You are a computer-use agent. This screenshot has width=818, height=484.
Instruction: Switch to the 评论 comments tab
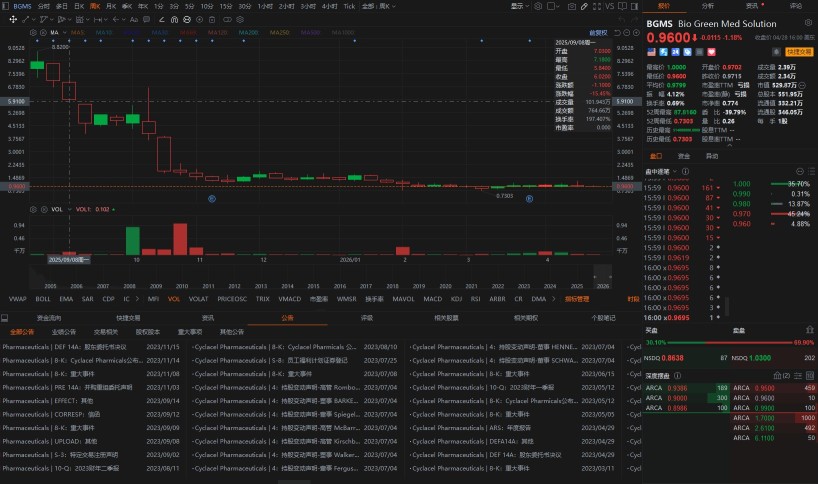click(x=796, y=6)
